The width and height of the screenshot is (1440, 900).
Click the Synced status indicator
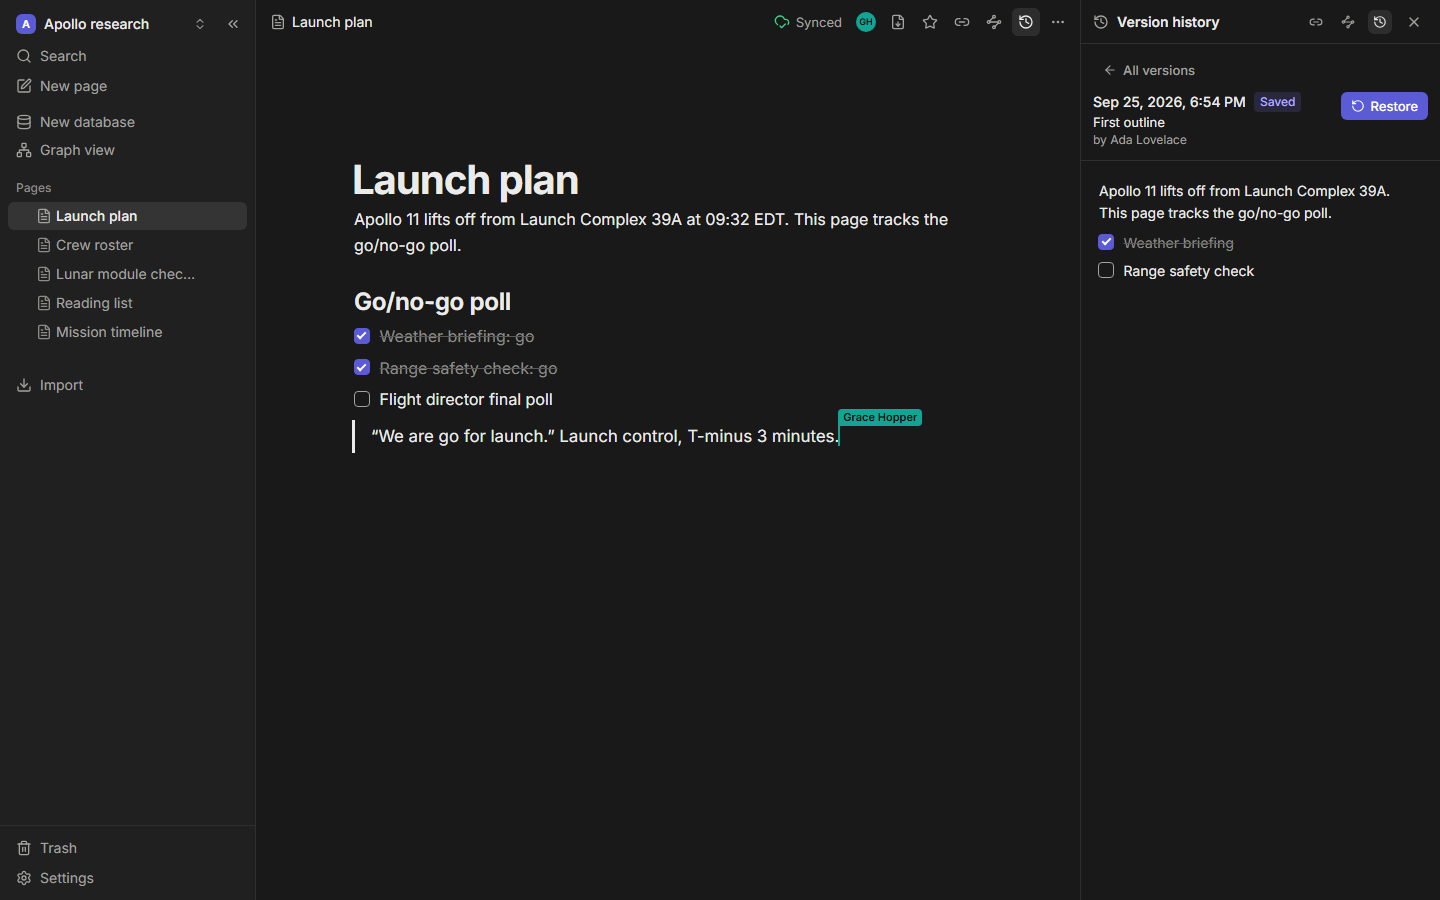coord(808,22)
